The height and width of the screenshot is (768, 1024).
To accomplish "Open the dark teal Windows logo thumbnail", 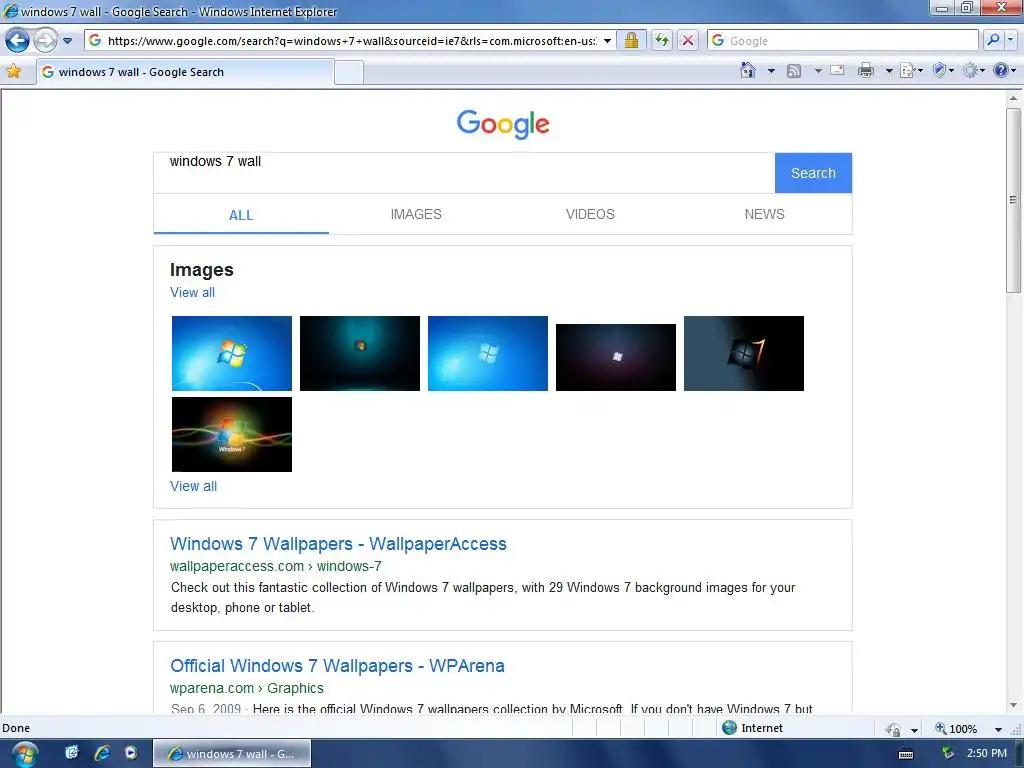I will click(360, 353).
